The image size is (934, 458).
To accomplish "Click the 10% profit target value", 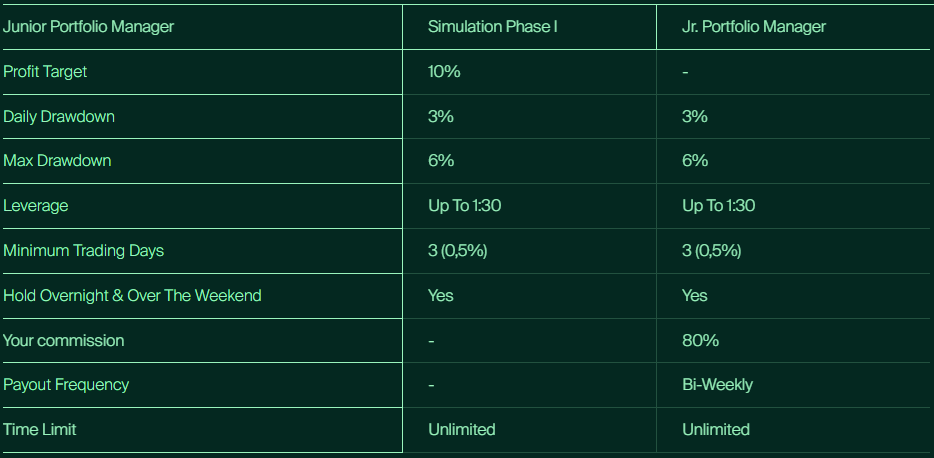I will [444, 72].
